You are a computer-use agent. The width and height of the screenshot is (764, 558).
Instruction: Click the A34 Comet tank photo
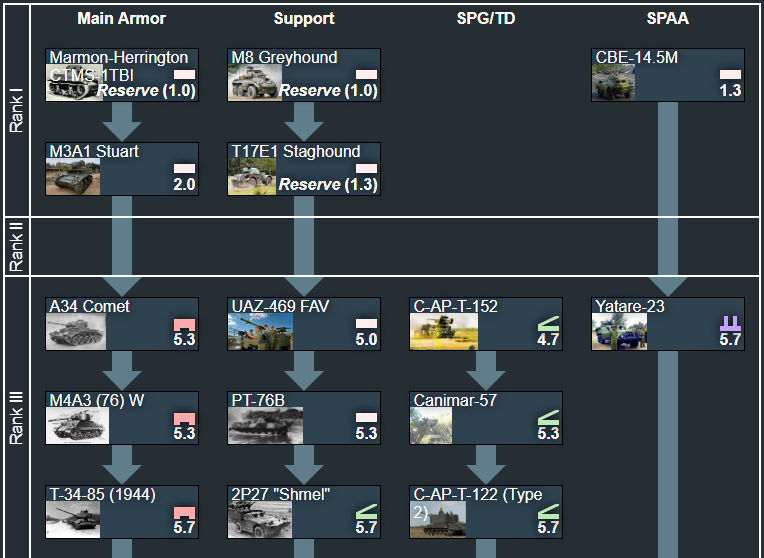[x=76, y=331]
